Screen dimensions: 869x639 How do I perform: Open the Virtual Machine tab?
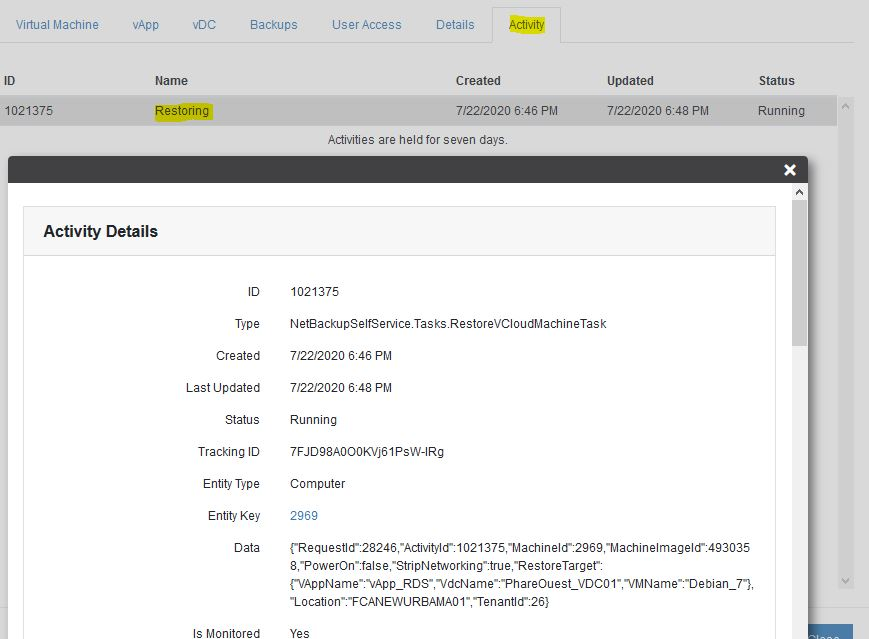[x=57, y=25]
